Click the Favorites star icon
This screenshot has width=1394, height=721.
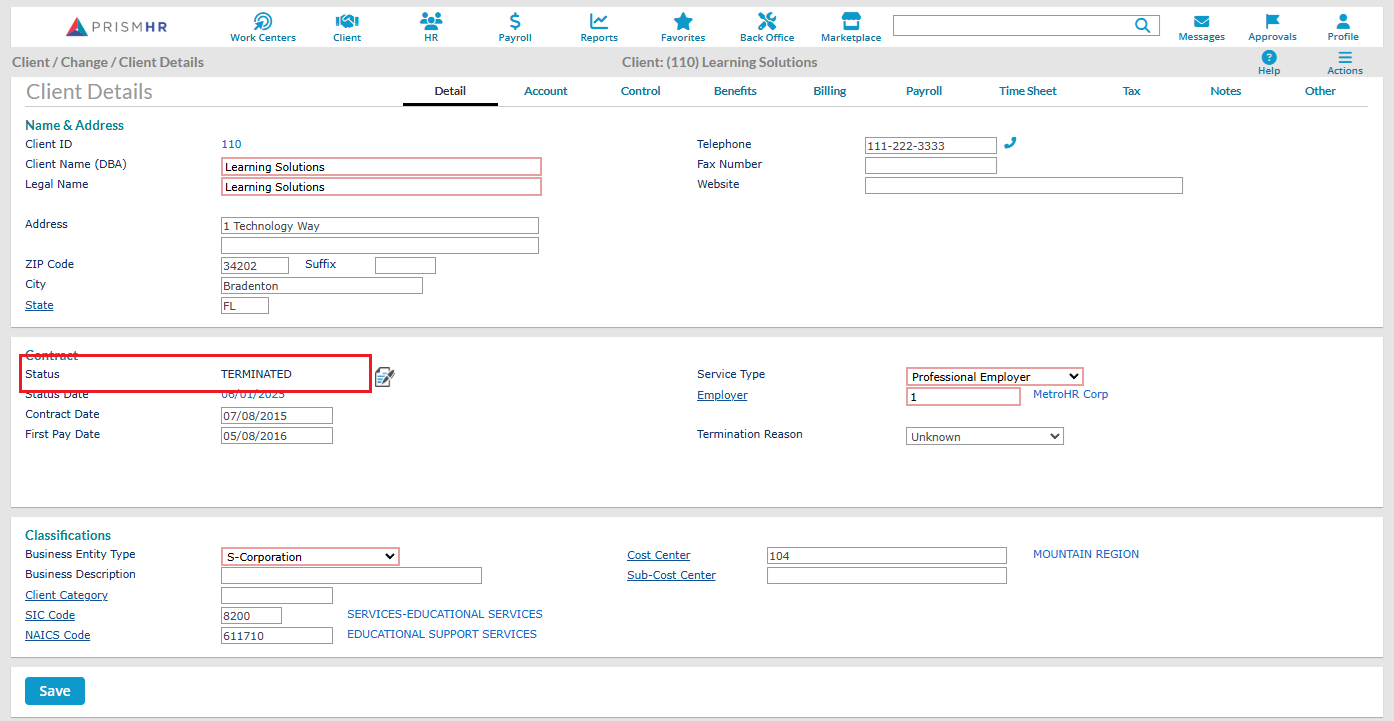[683, 21]
